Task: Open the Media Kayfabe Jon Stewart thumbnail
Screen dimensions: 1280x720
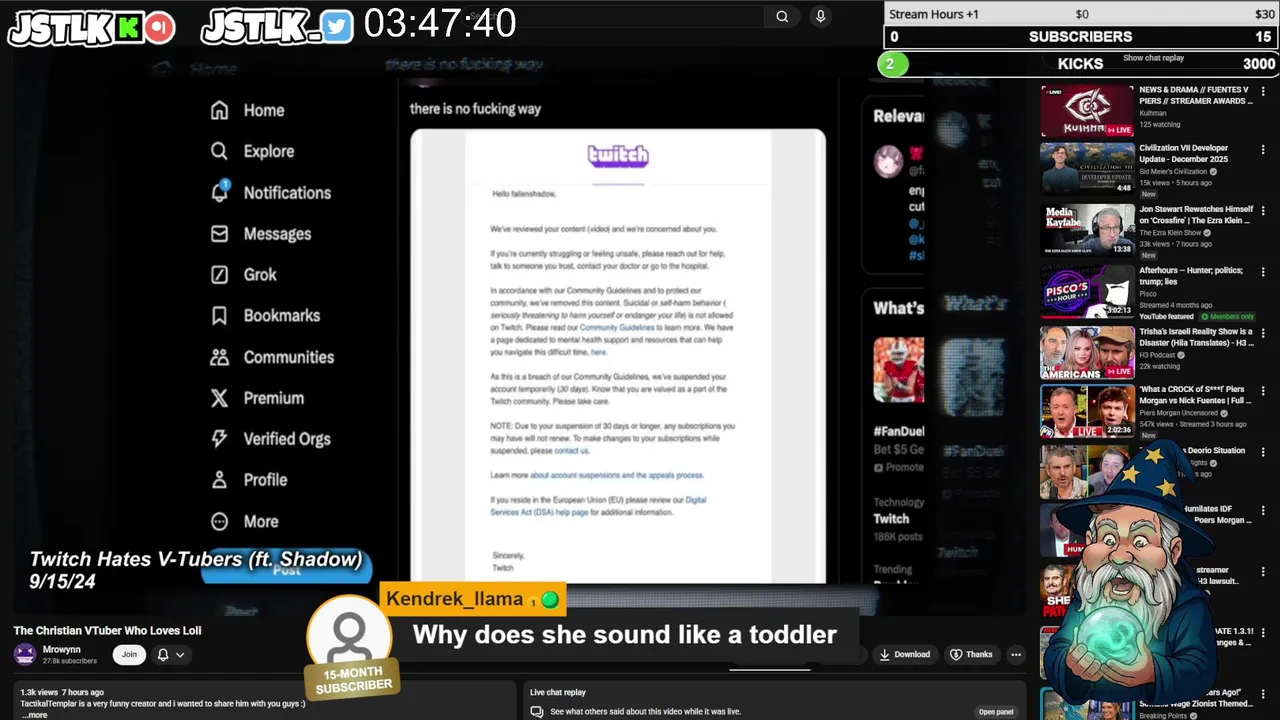Action: (x=1087, y=229)
